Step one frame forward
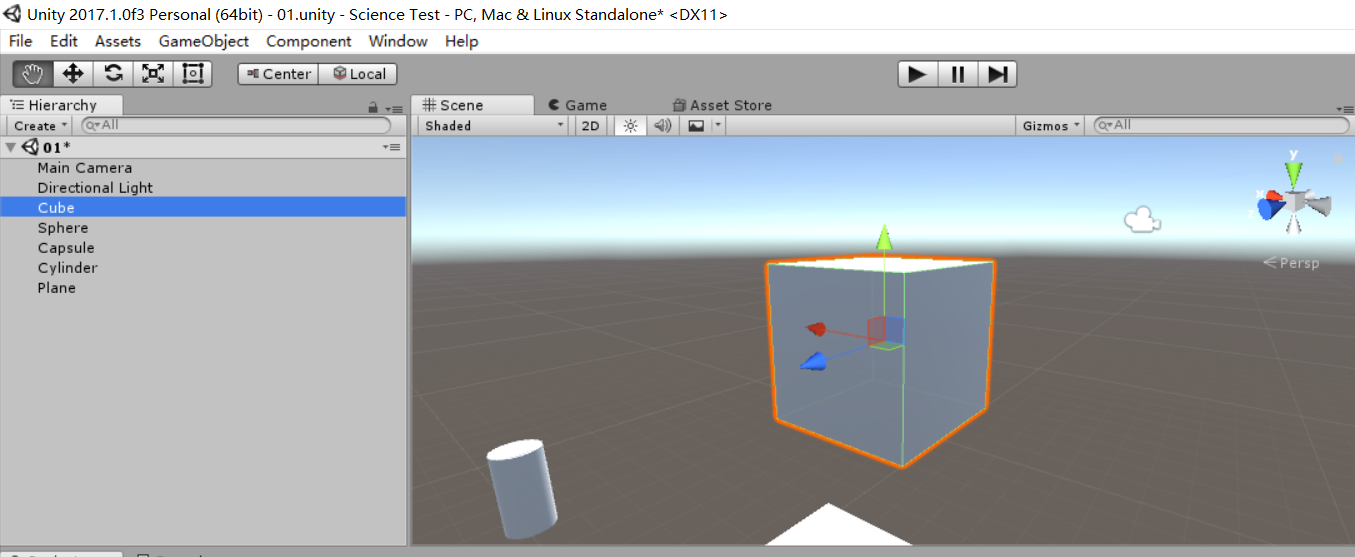Viewport: 1355px width, 557px height. tap(997, 74)
